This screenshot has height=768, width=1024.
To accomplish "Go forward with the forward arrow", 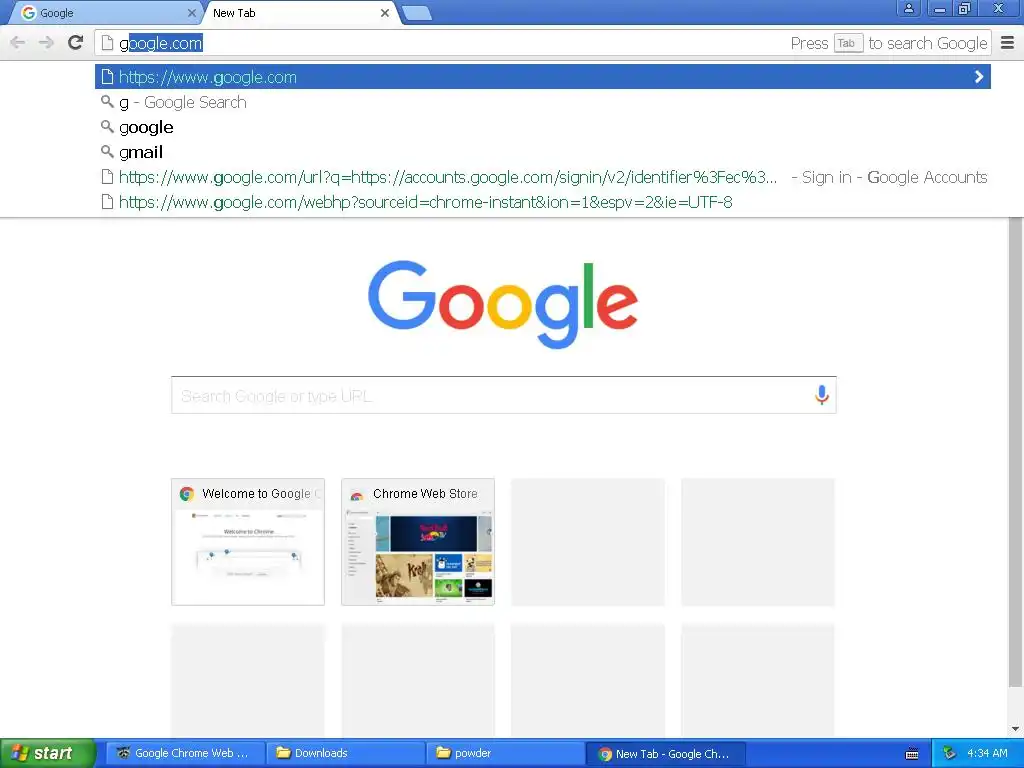I will [46, 43].
